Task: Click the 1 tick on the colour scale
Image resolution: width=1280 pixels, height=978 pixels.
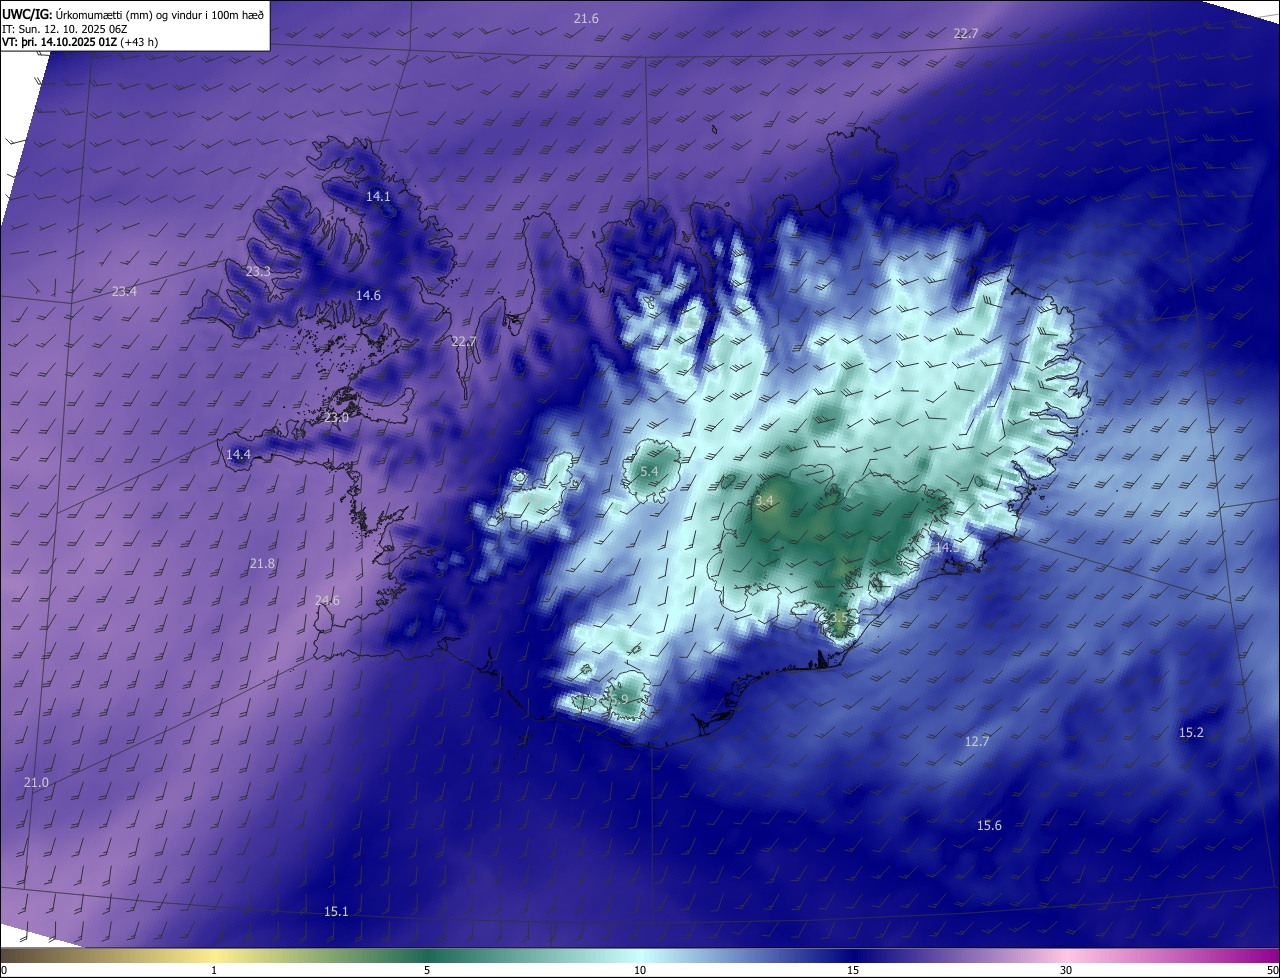Action: (x=214, y=970)
